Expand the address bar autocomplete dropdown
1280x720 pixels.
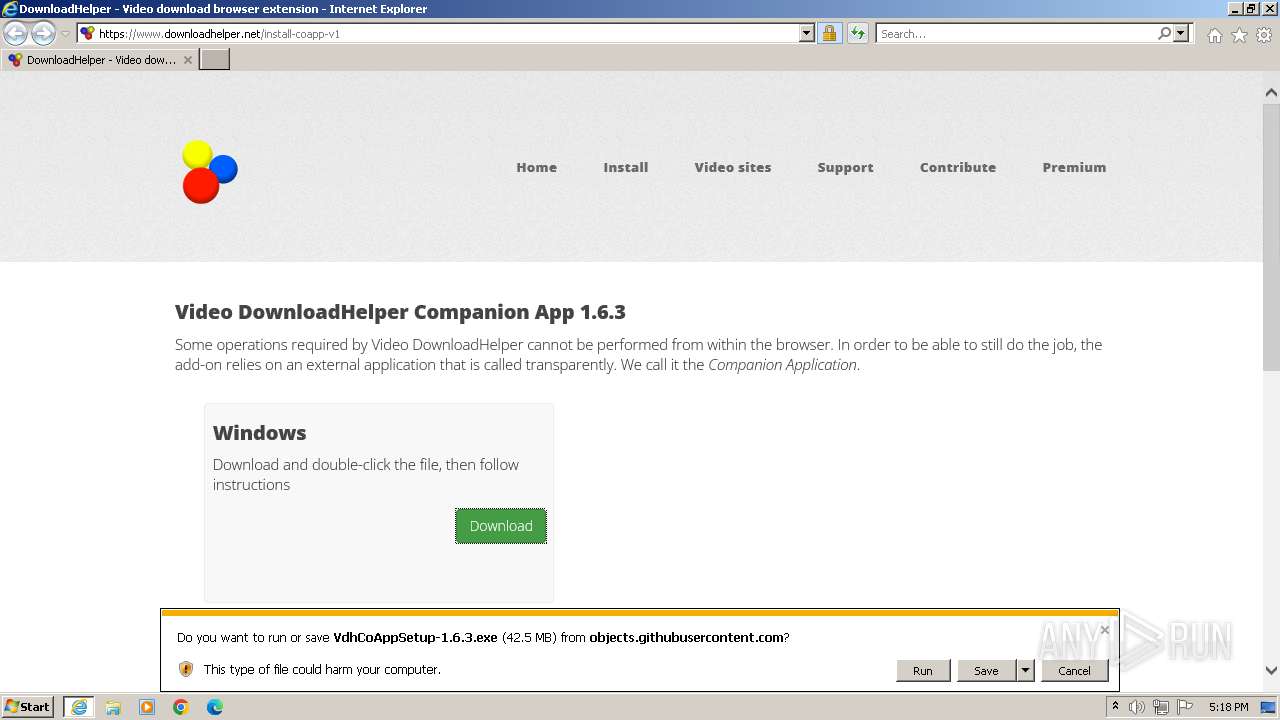coord(807,33)
